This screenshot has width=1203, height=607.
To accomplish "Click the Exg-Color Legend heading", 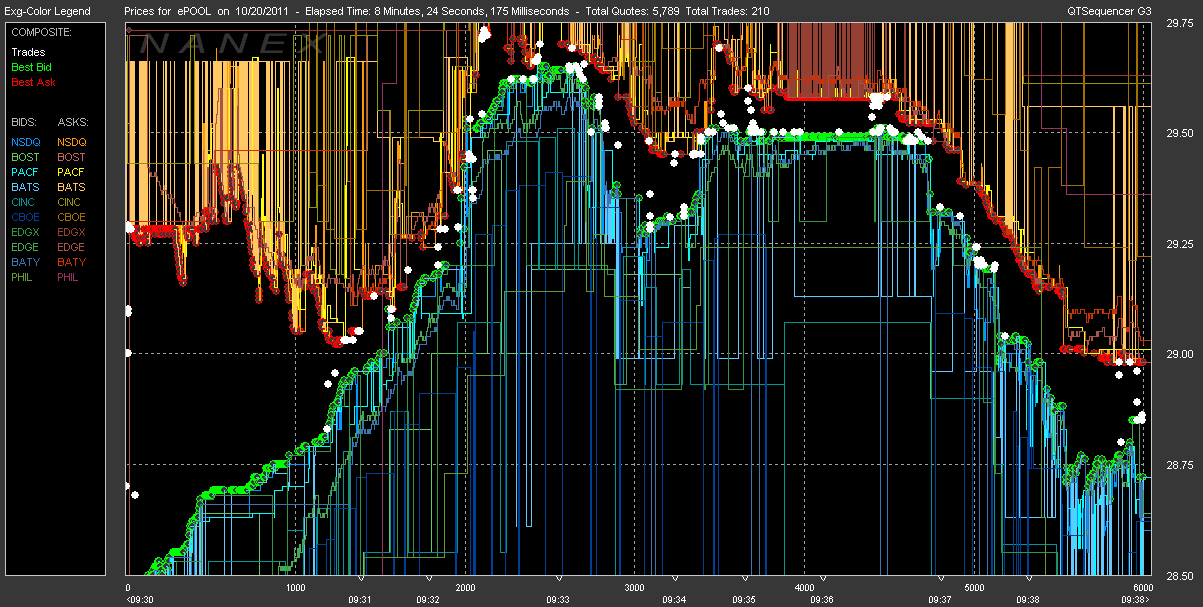I will [47, 12].
